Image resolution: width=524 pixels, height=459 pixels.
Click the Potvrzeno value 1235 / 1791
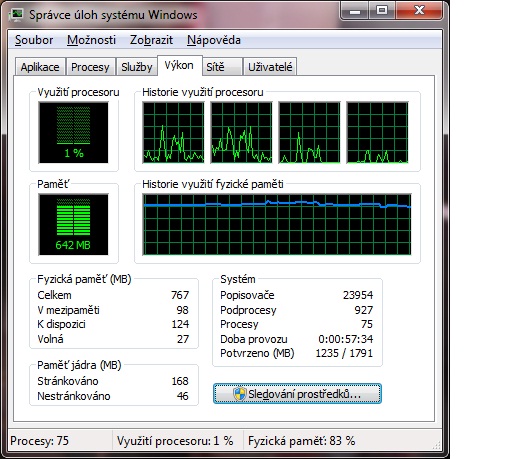point(344,353)
